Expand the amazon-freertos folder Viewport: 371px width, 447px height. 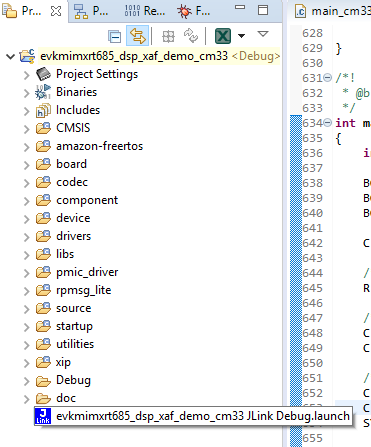click(27, 147)
